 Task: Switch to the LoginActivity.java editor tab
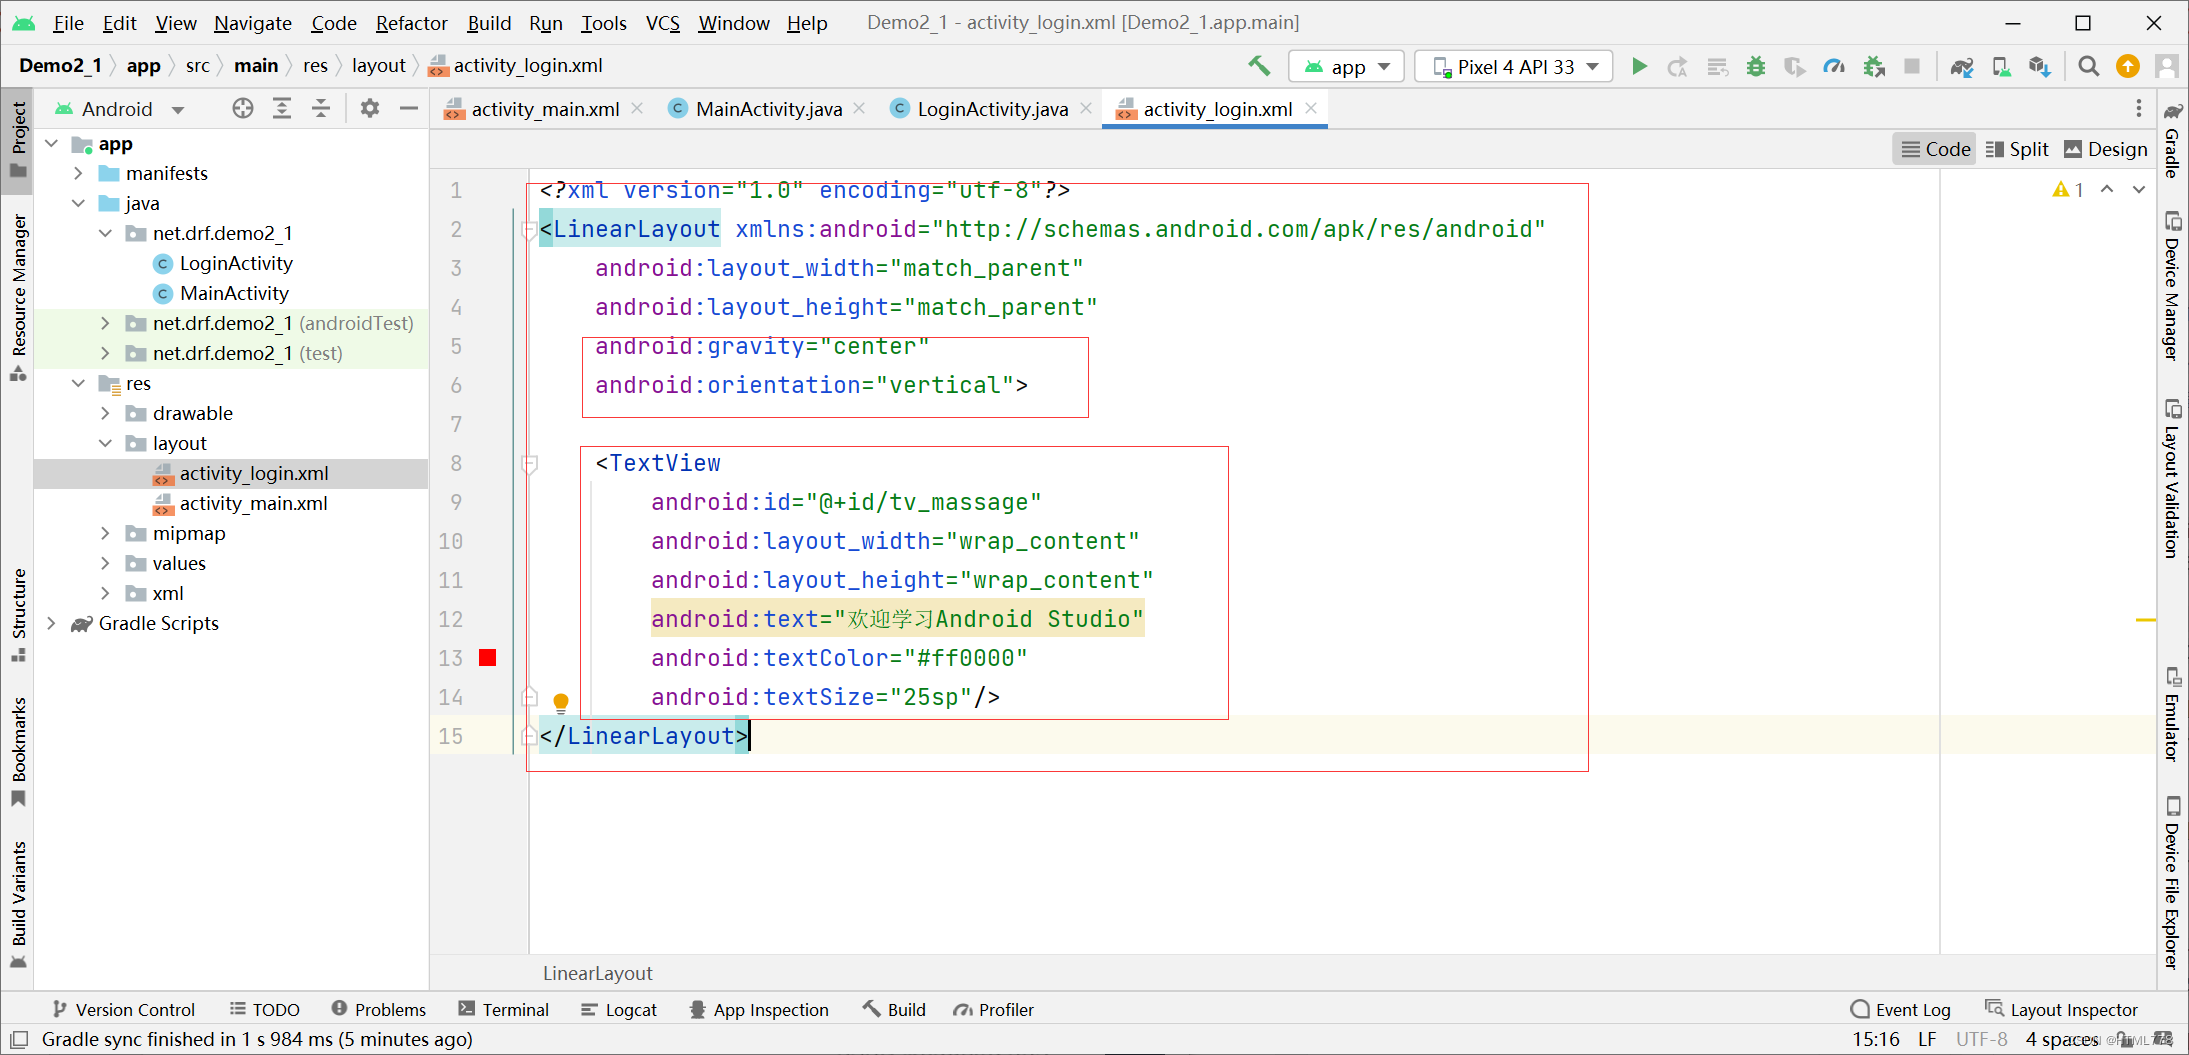(x=992, y=109)
